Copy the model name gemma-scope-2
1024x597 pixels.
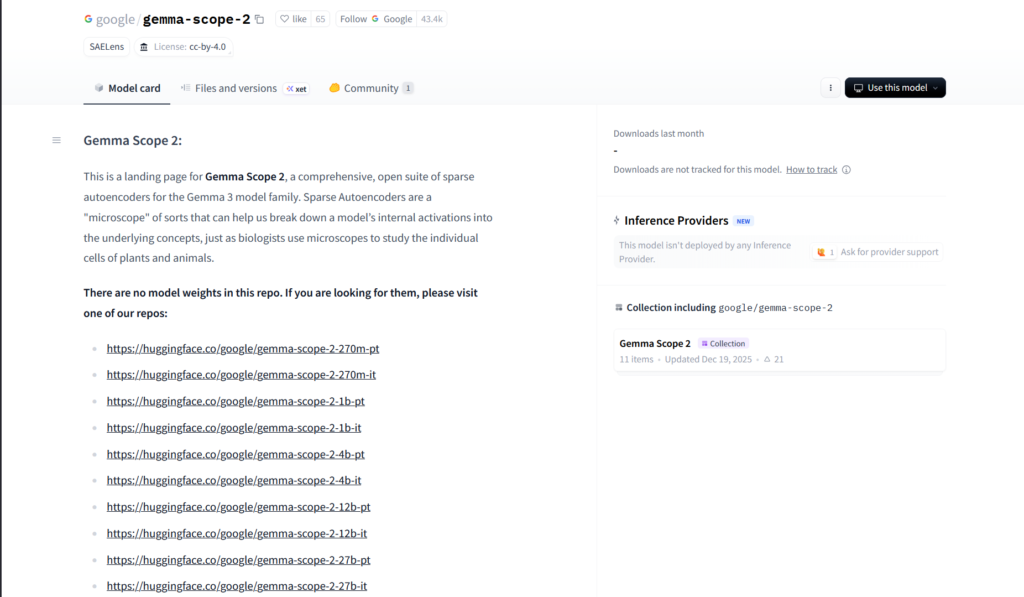(260, 19)
